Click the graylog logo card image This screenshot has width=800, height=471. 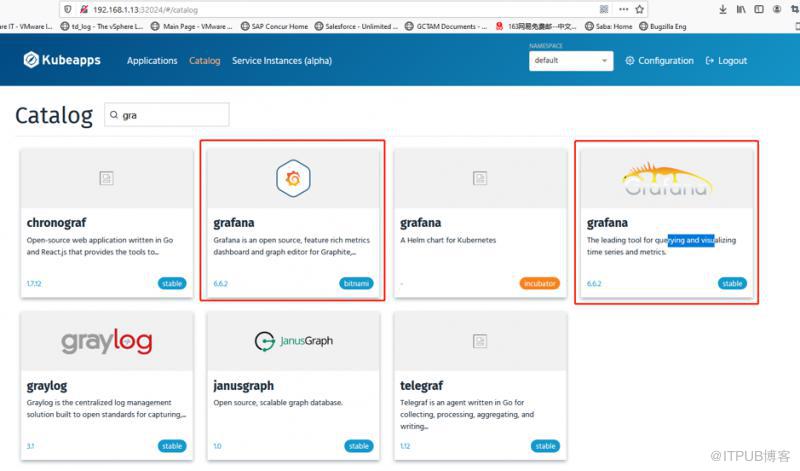pos(107,341)
